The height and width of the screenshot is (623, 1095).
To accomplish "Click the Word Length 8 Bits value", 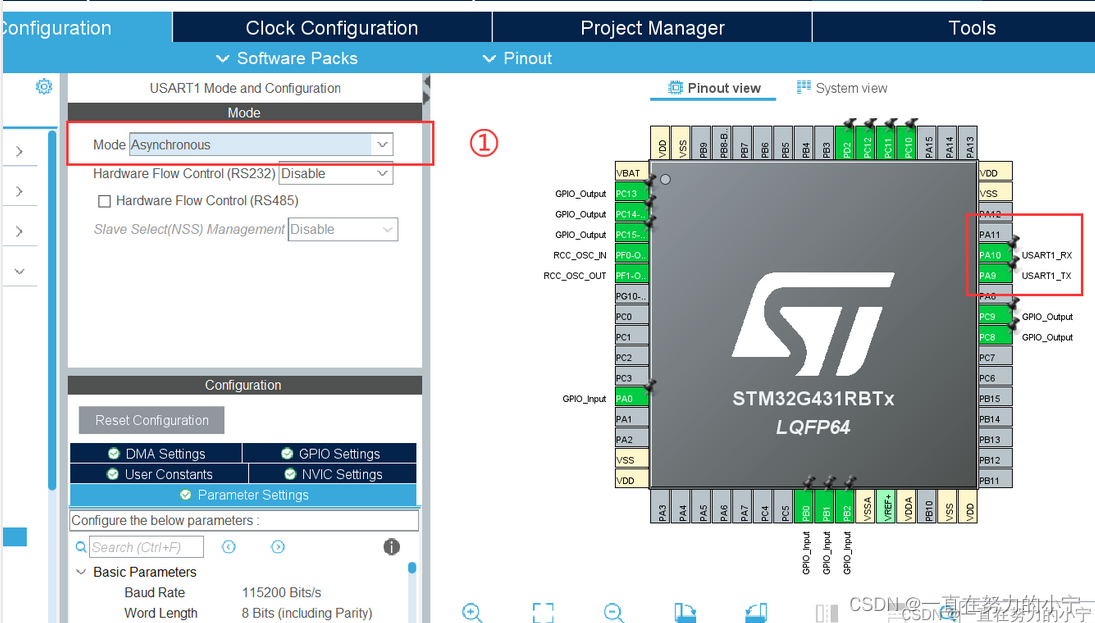I will (307, 613).
